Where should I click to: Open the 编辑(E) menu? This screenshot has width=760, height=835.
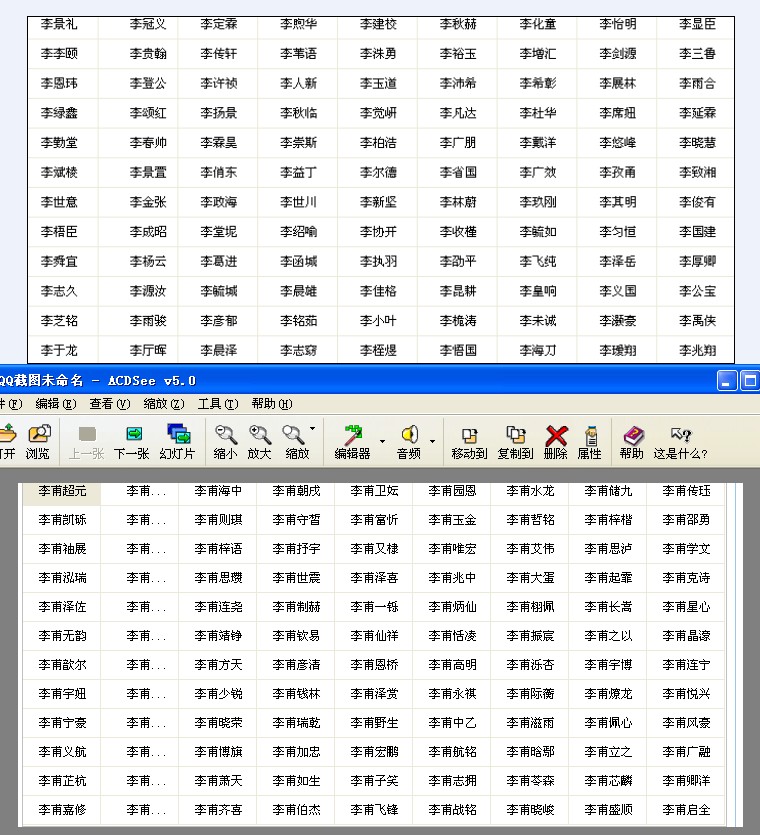(x=56, y=404)
